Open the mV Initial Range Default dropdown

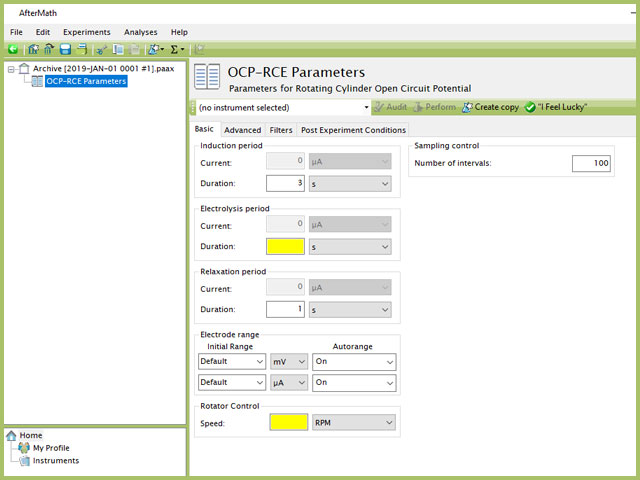pos(232,362)
